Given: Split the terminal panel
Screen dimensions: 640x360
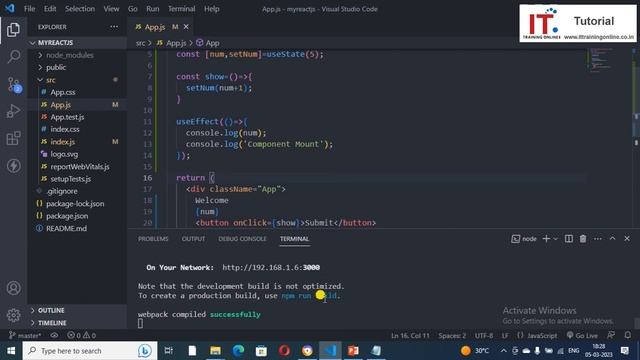Looking at the screenshot, I should pos(569,239).
